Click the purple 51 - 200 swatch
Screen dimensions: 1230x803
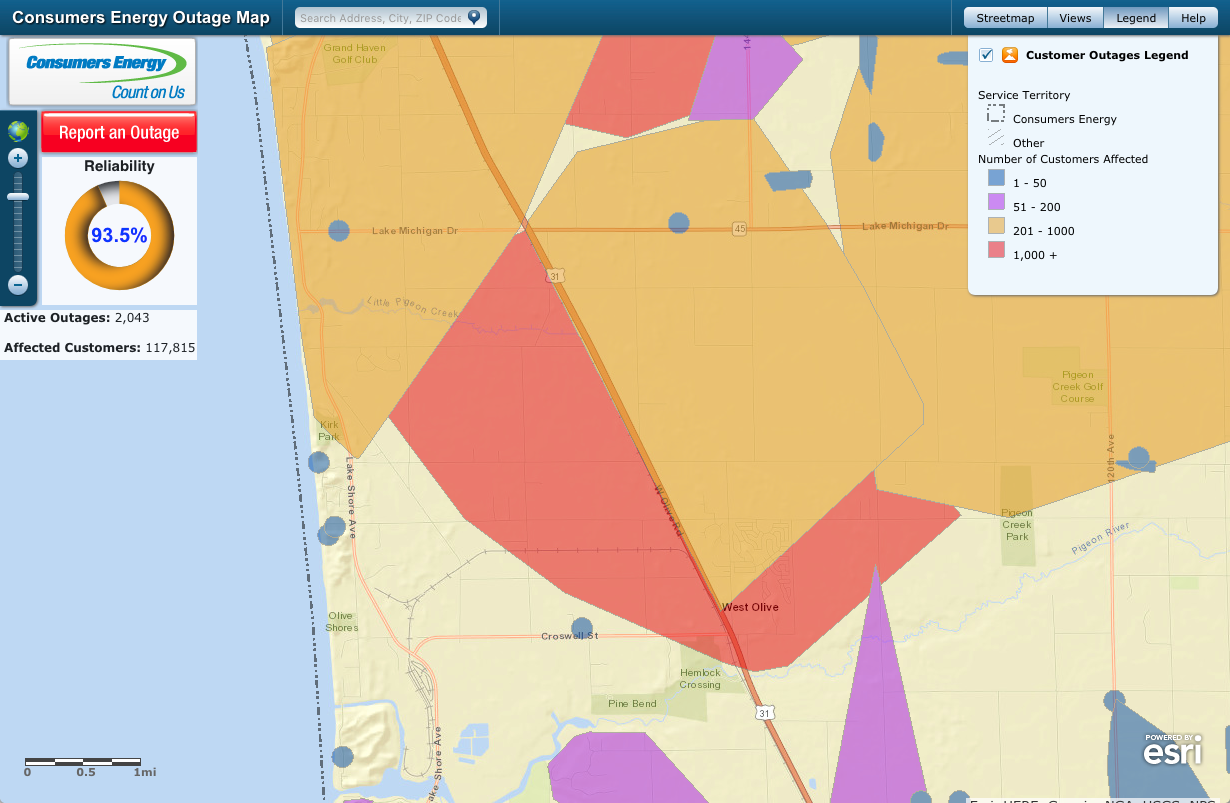[996, 202]
